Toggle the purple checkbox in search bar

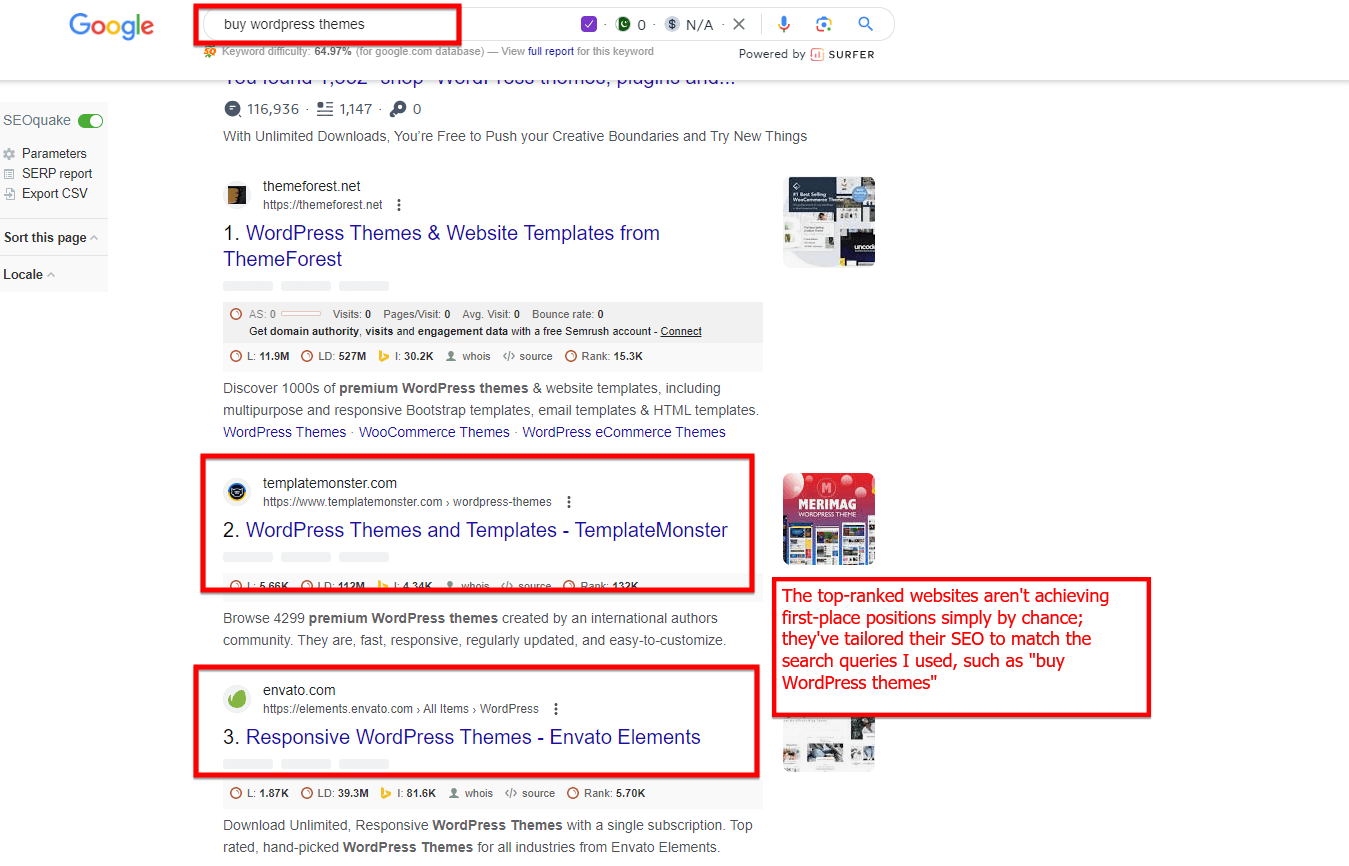pyautogui.click(x=589, y=24)
